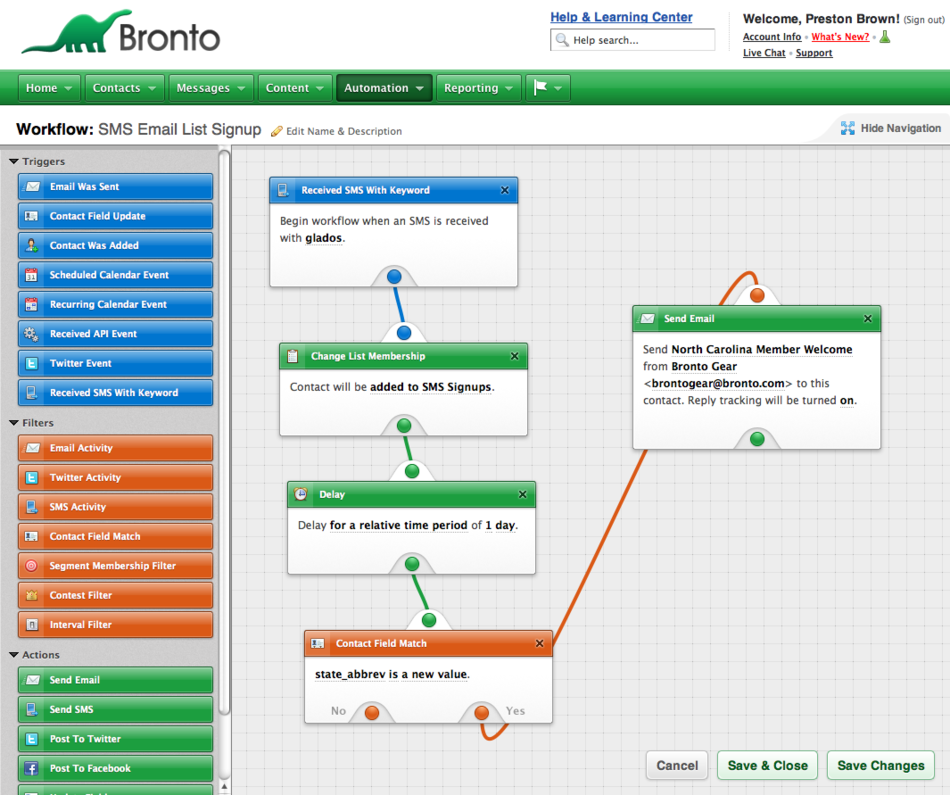
Task: Collapse the Actions section
Action: tap(14, 655)
